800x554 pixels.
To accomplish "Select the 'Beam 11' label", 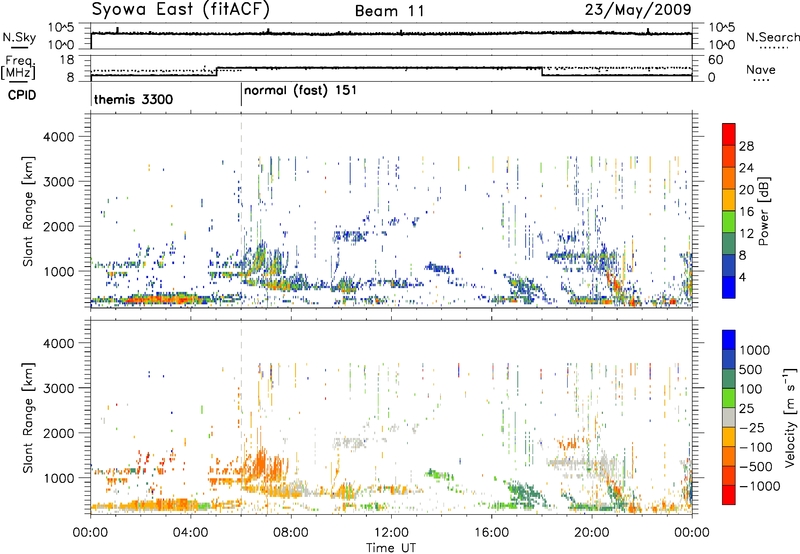I will click(390, 11).
